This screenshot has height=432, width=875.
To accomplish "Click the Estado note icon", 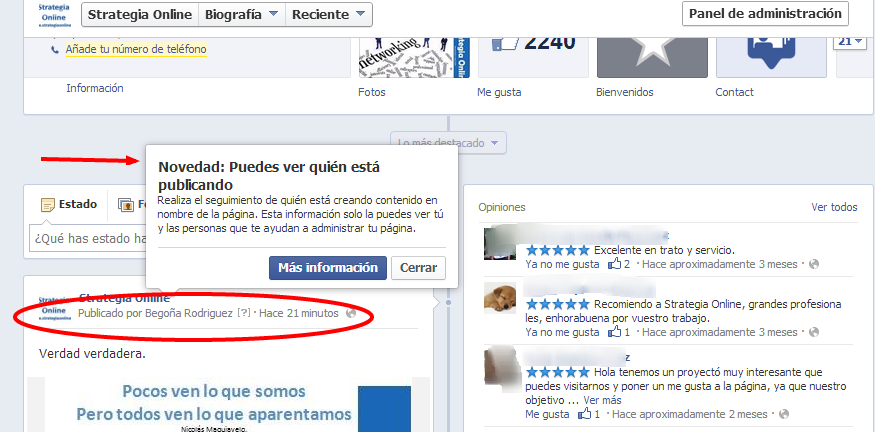I will (48, 205).
